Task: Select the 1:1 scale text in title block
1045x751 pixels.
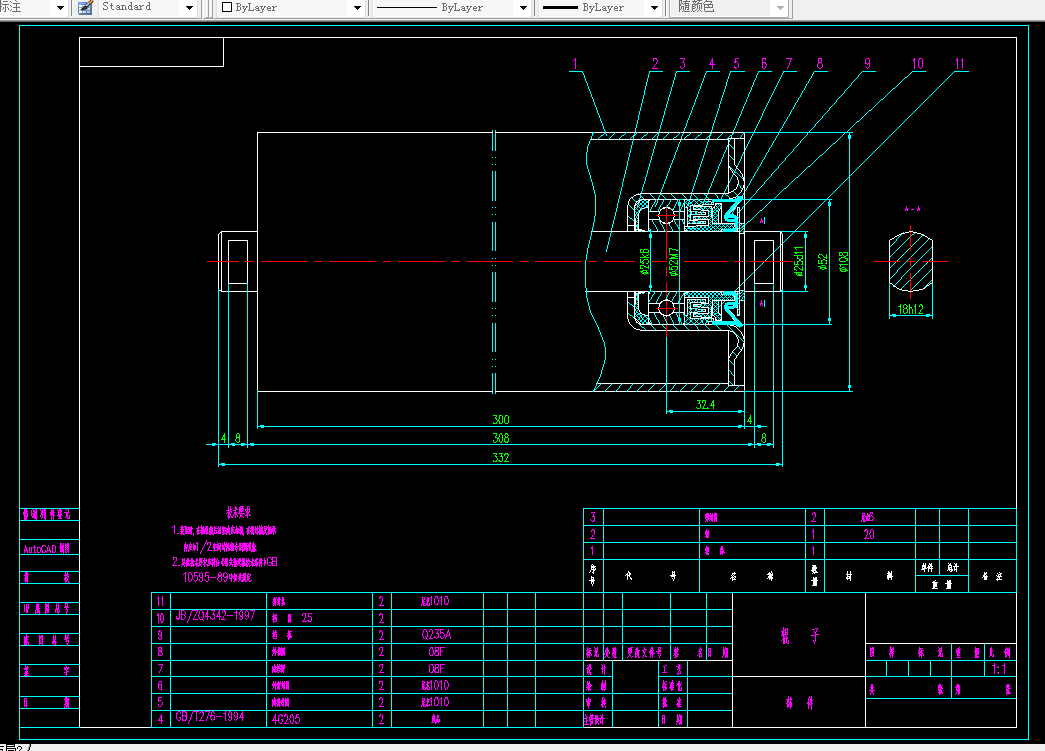Action: pos(998,668)
